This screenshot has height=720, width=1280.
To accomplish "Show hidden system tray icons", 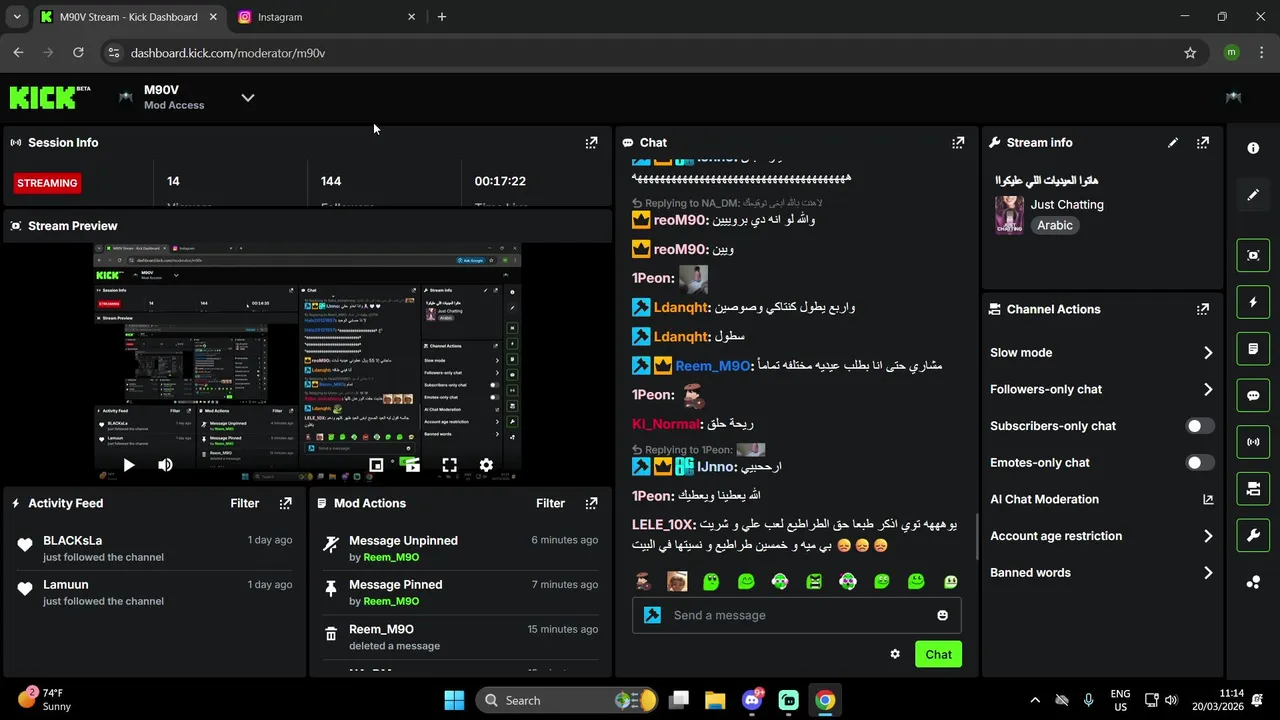I will click(1035, 700).
